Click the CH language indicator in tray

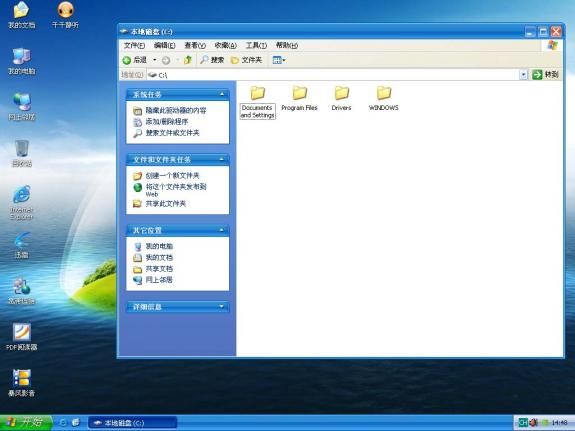(523, 423)
